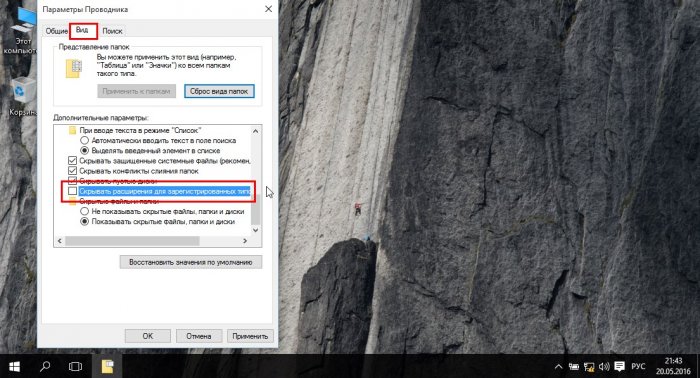The height and width of the screenshot is (378, 700).
Task: Click the network tray icon
Action: tap(589, 367)
